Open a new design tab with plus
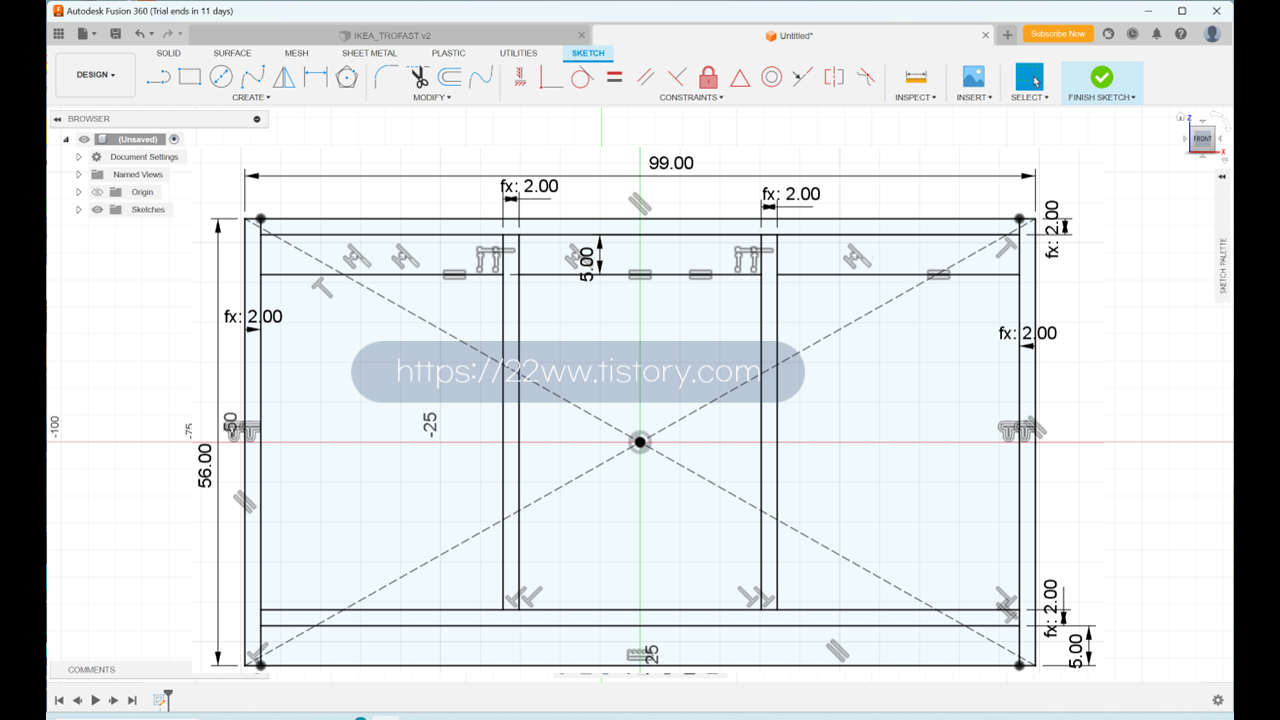Image resolution: width=1280 pixels, height=720 pixels. (x=1007, y=35)
